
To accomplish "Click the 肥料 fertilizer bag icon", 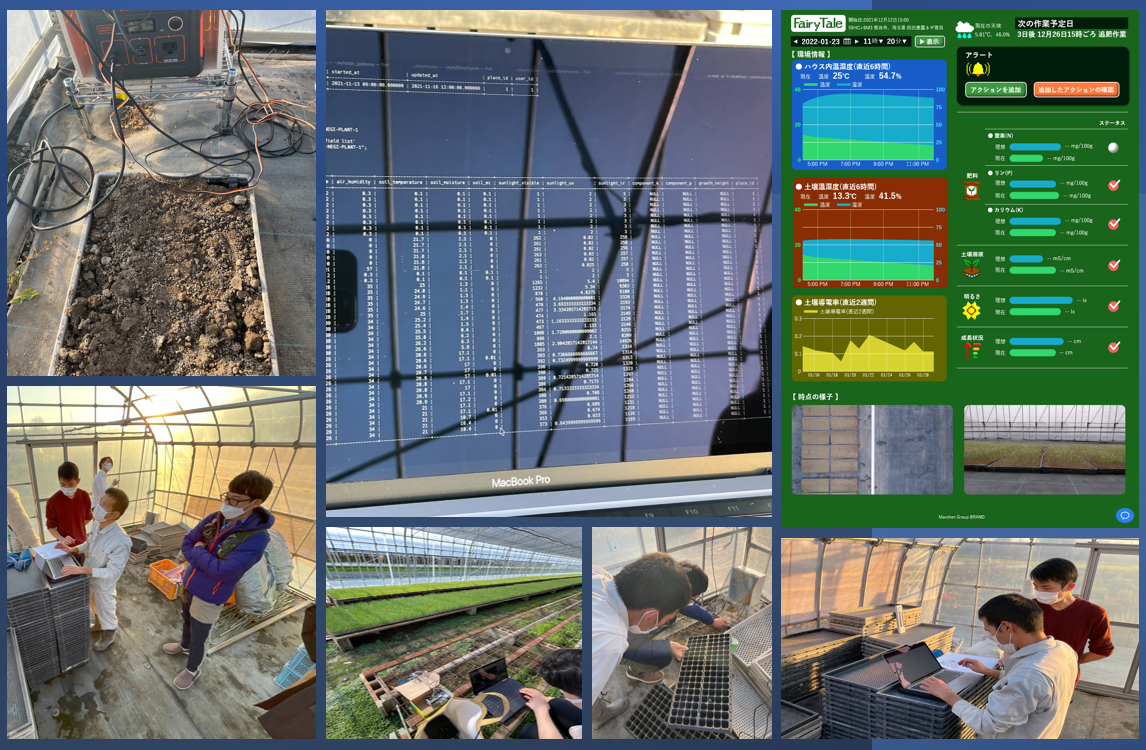I will click(971, 190).
